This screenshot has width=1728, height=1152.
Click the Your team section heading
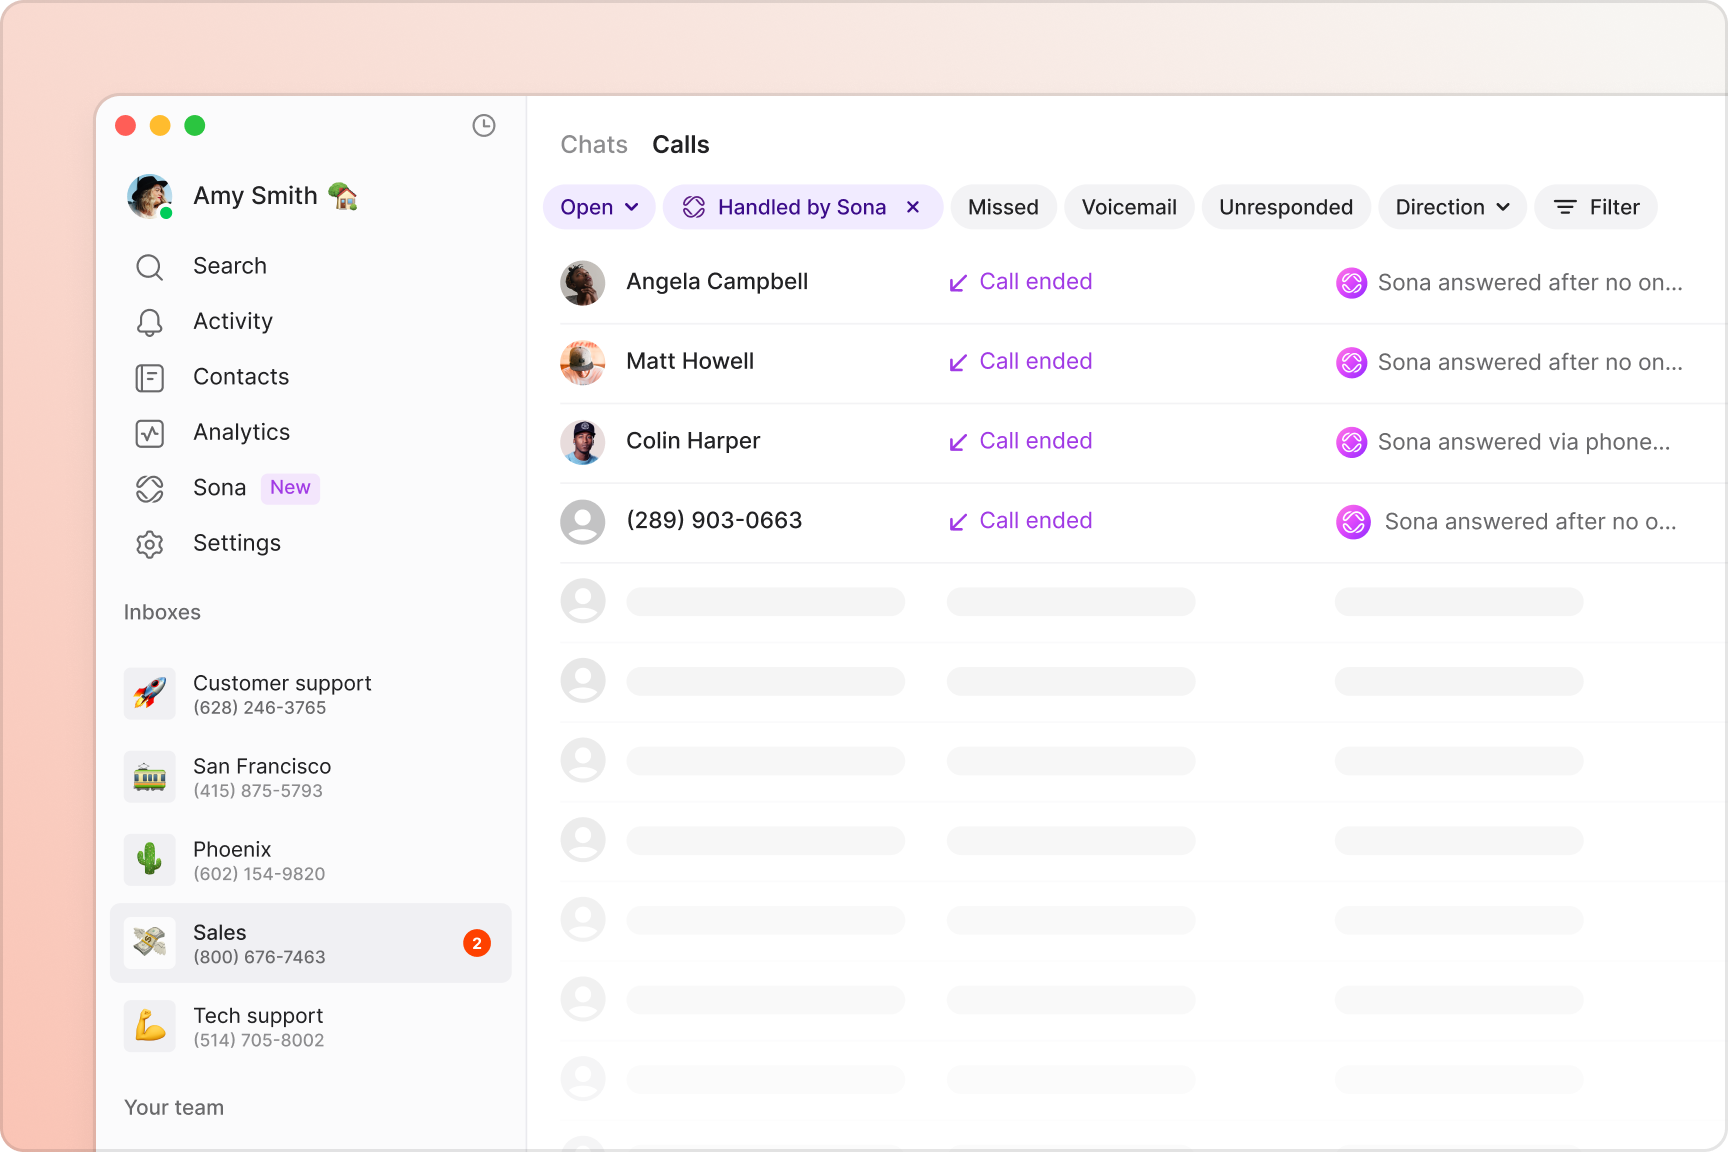pyautogui.click(x=174, y=1108)
